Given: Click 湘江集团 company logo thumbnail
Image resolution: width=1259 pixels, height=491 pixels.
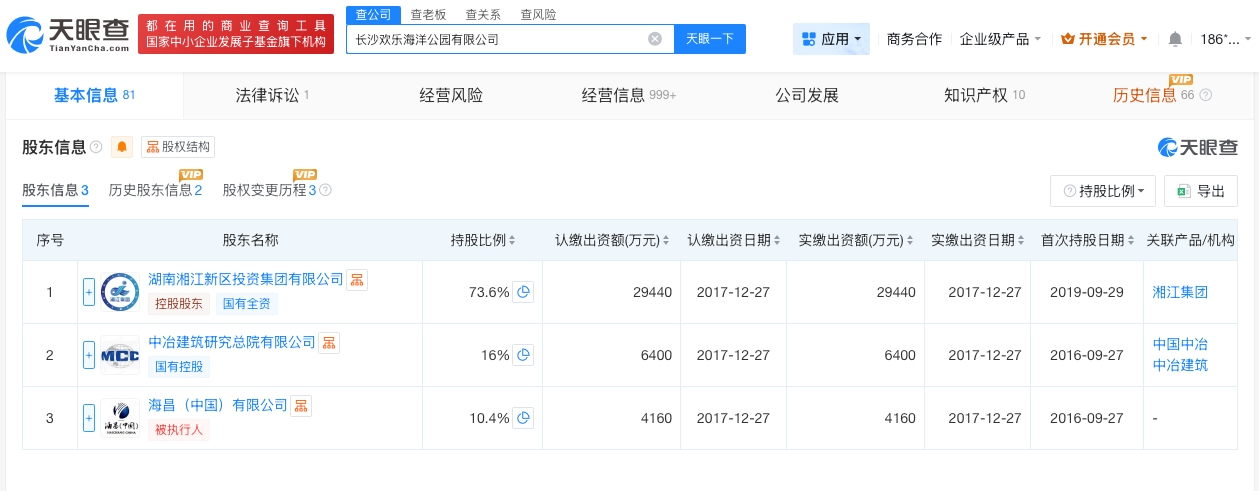Looking at the screenshot, I should [x=120, y=292].
